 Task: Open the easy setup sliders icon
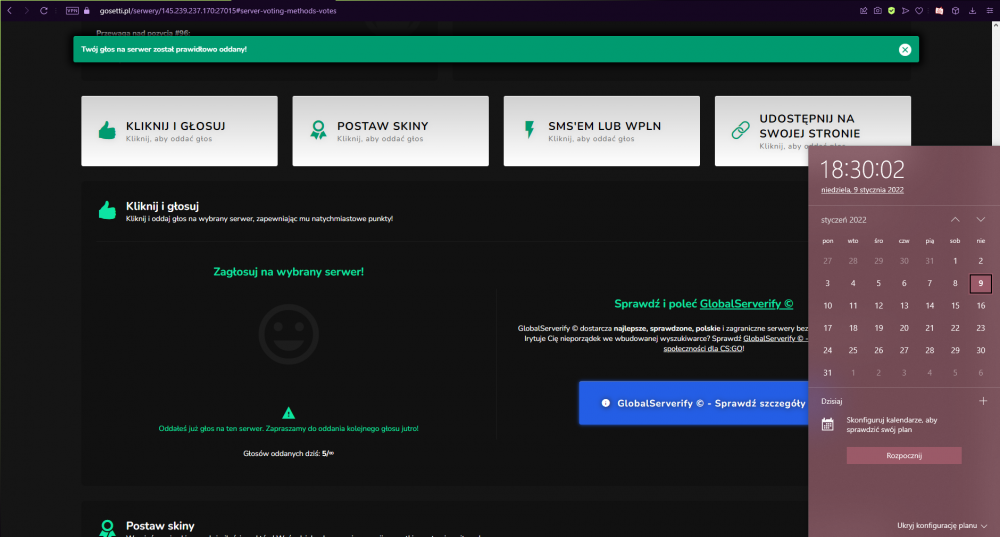(990, 11)
